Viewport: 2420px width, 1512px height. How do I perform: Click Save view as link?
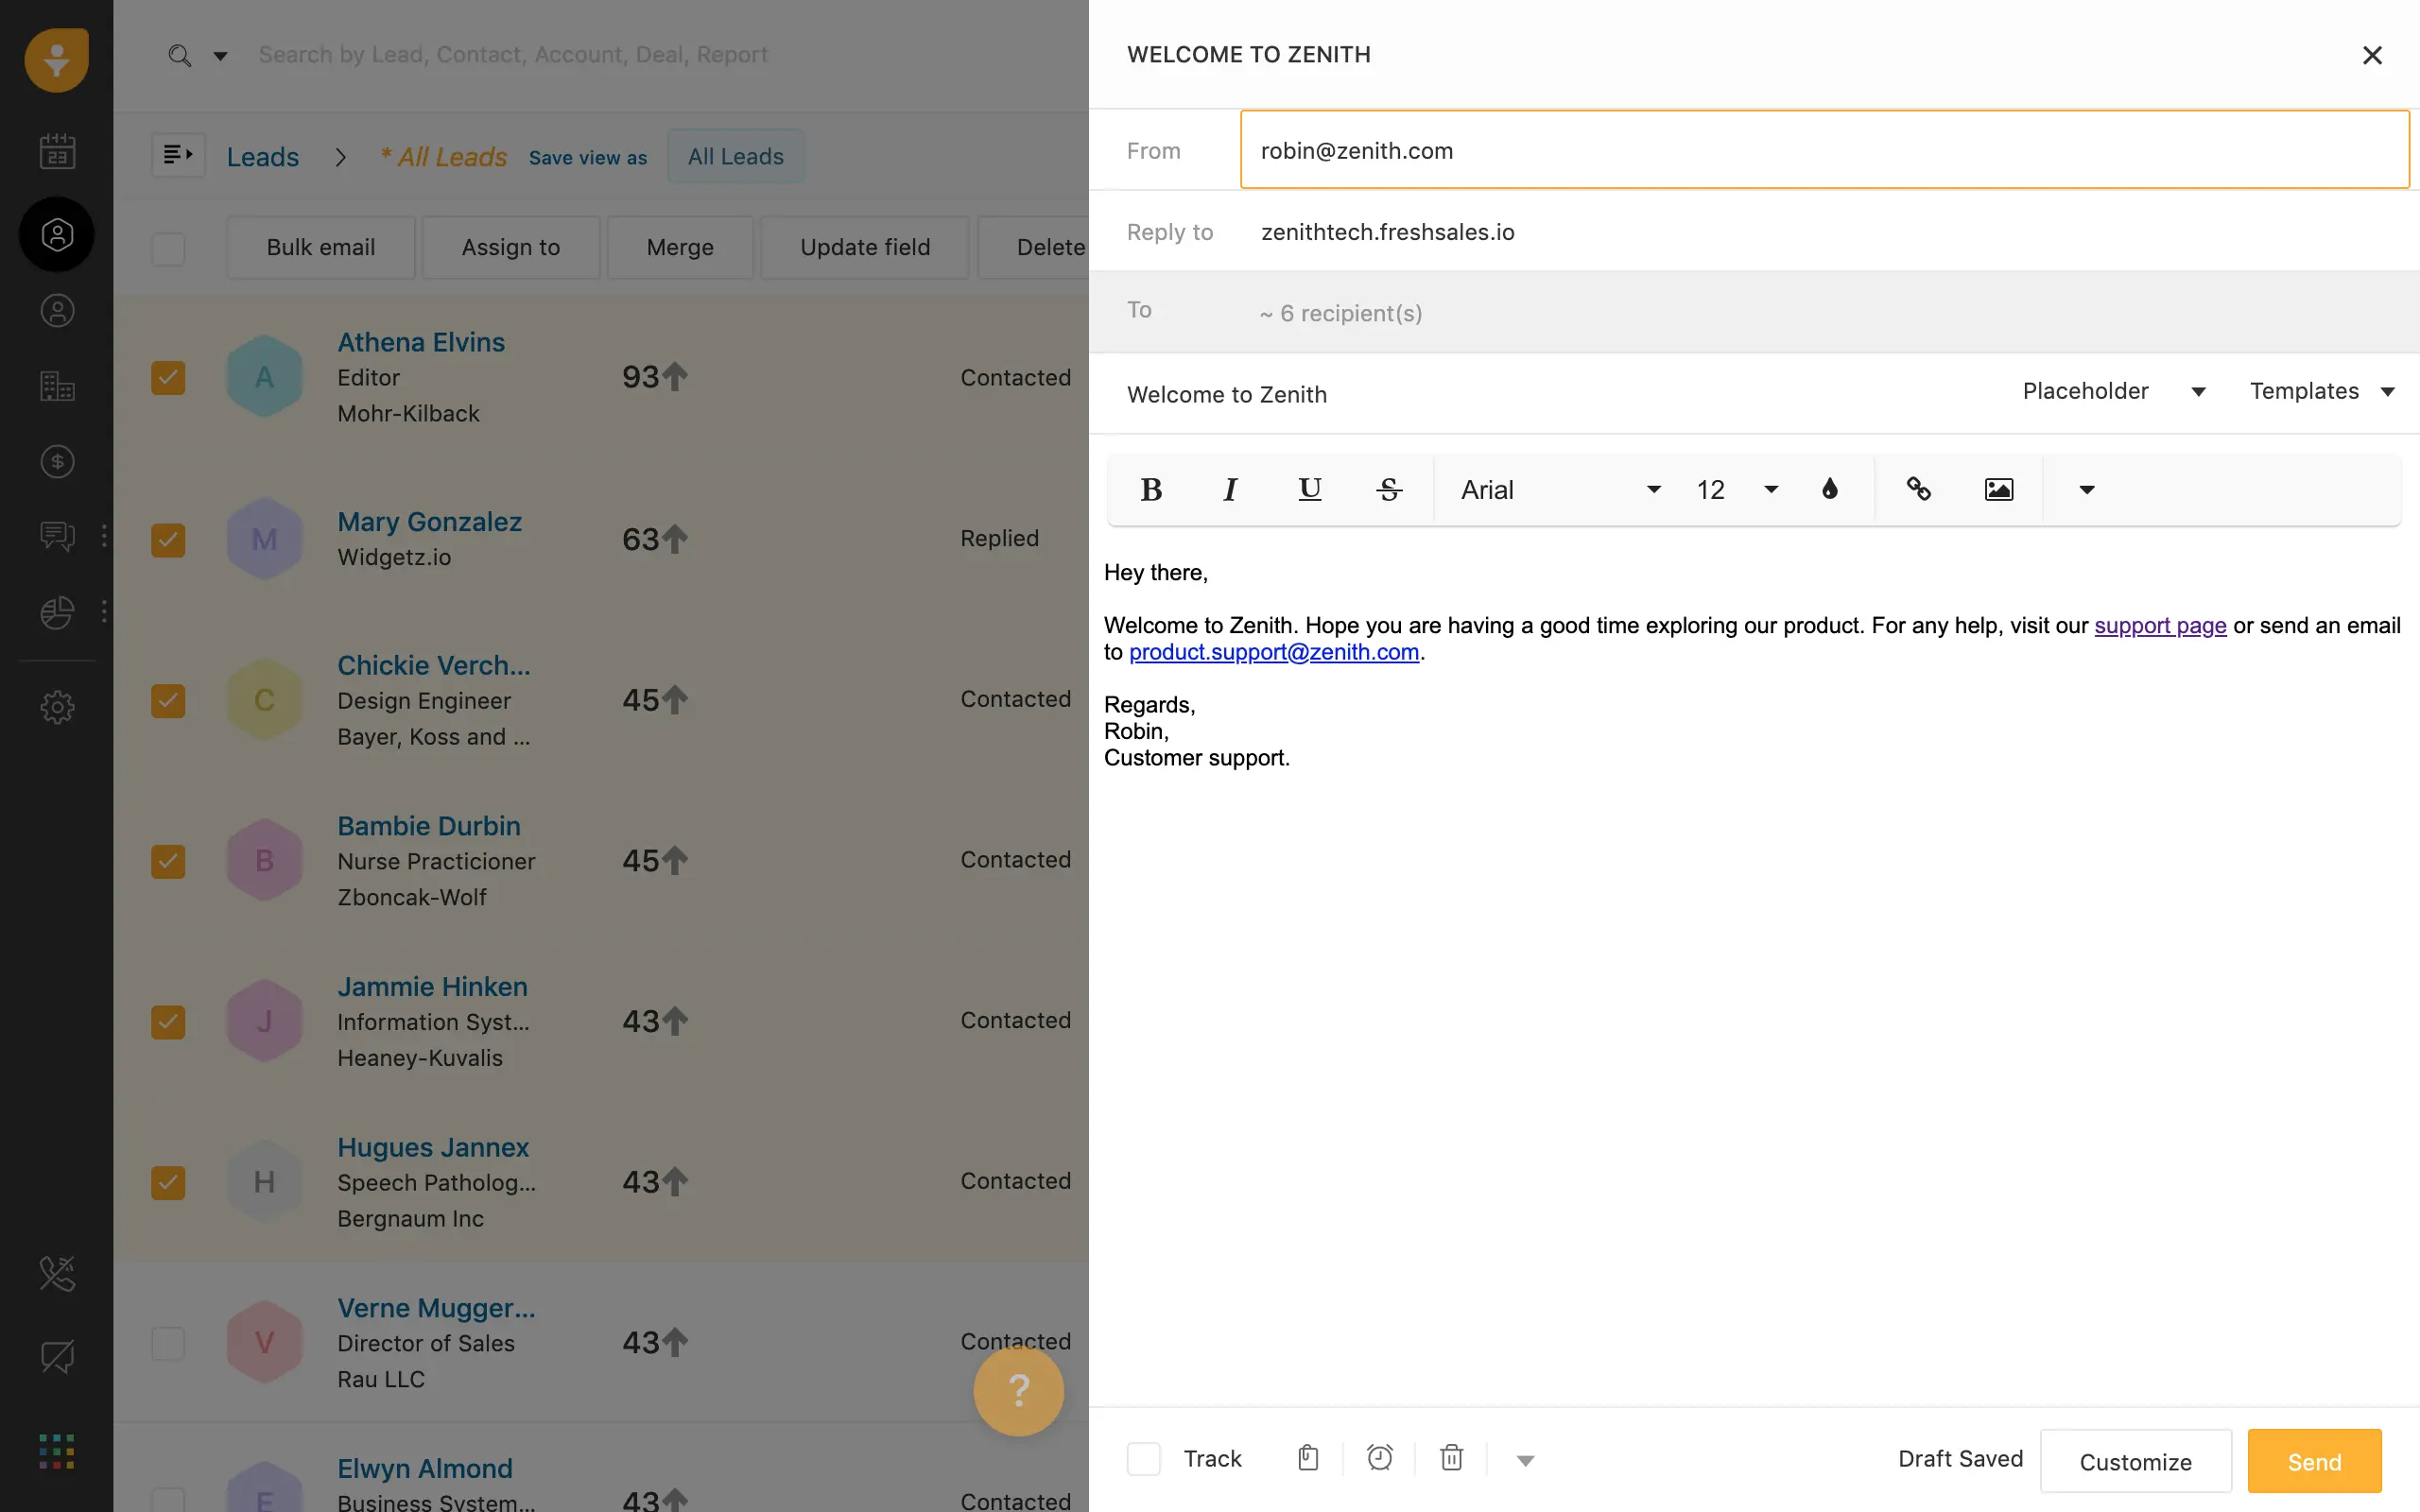(x=587, y=157)
